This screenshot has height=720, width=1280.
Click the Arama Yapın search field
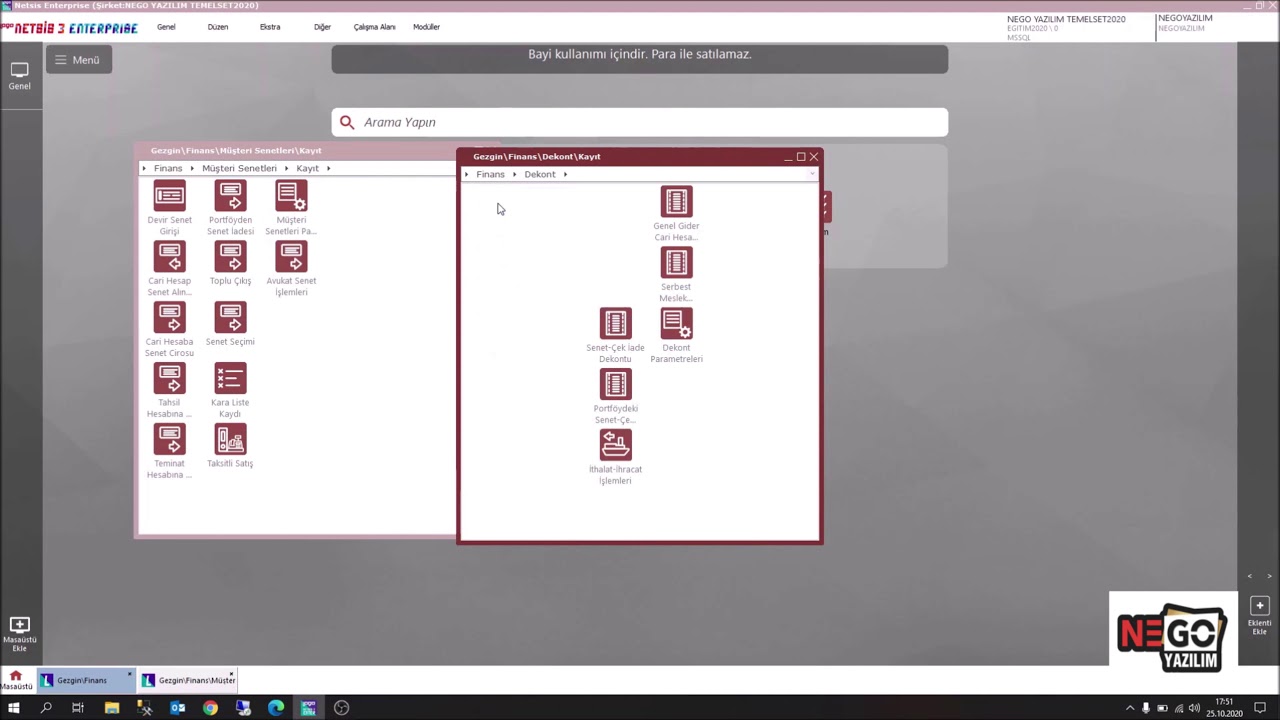click(640, 122)
